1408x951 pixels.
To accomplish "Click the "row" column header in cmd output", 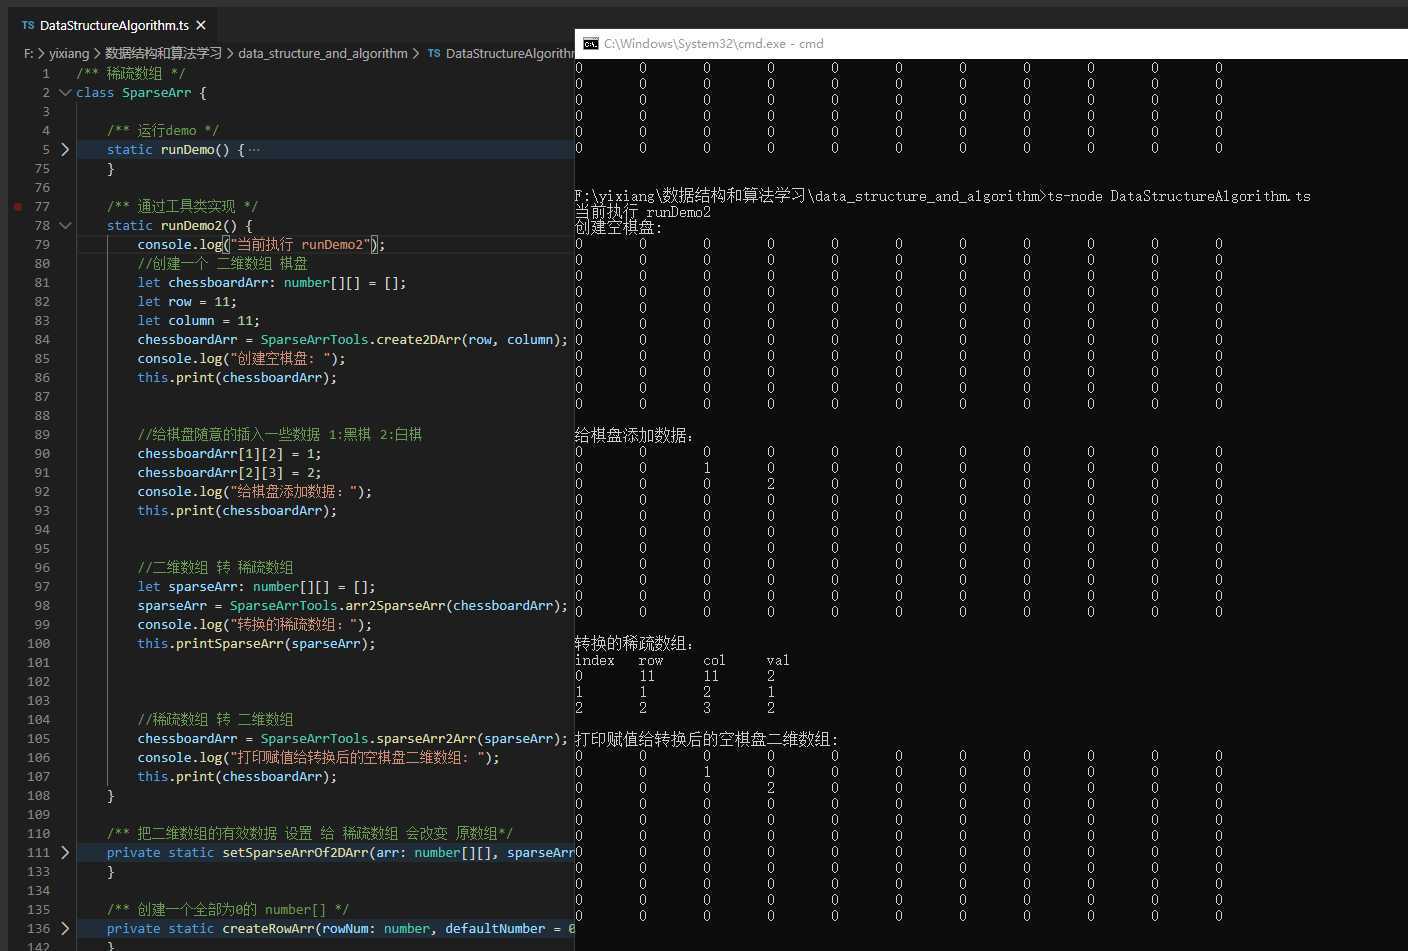I will click(x=651, y=660).
